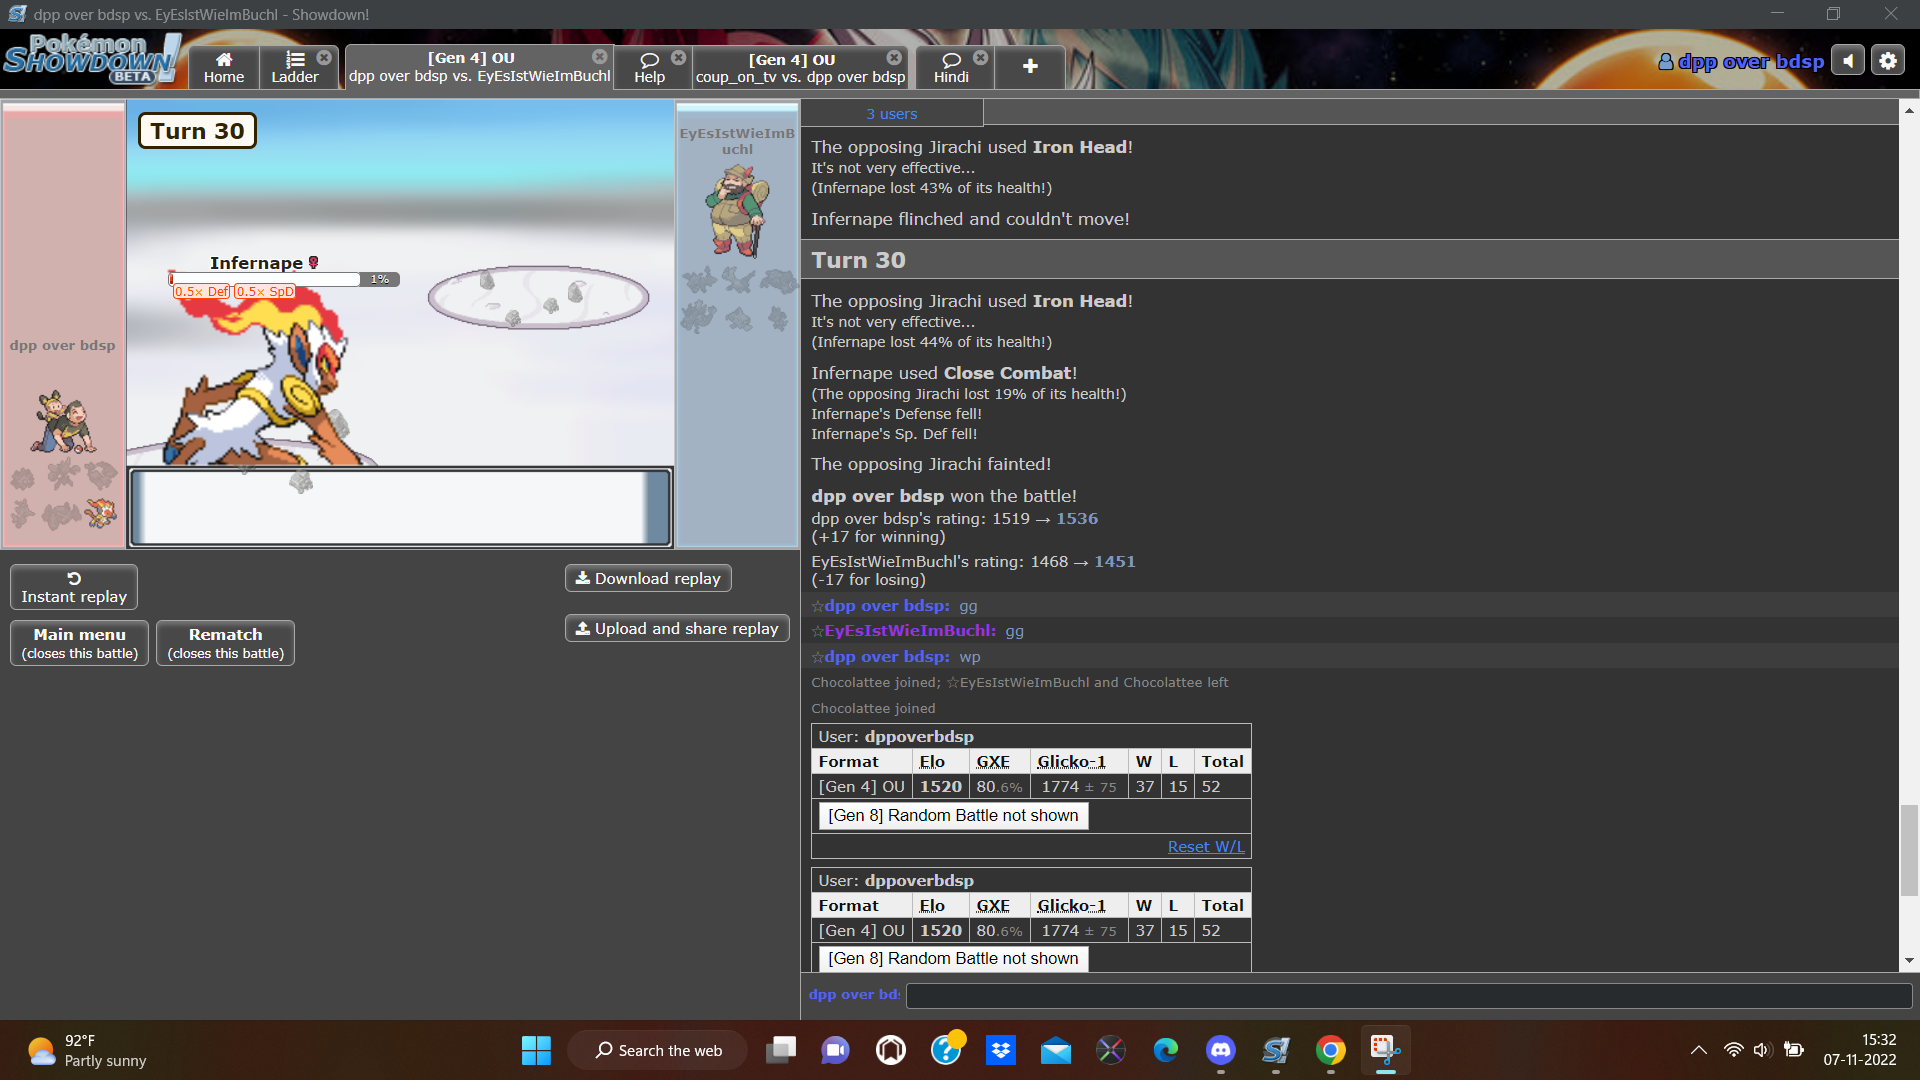Open the Help chat tab
Image resolution: width=1920 pixels, height=1080 pixels.
coord(649,68)
